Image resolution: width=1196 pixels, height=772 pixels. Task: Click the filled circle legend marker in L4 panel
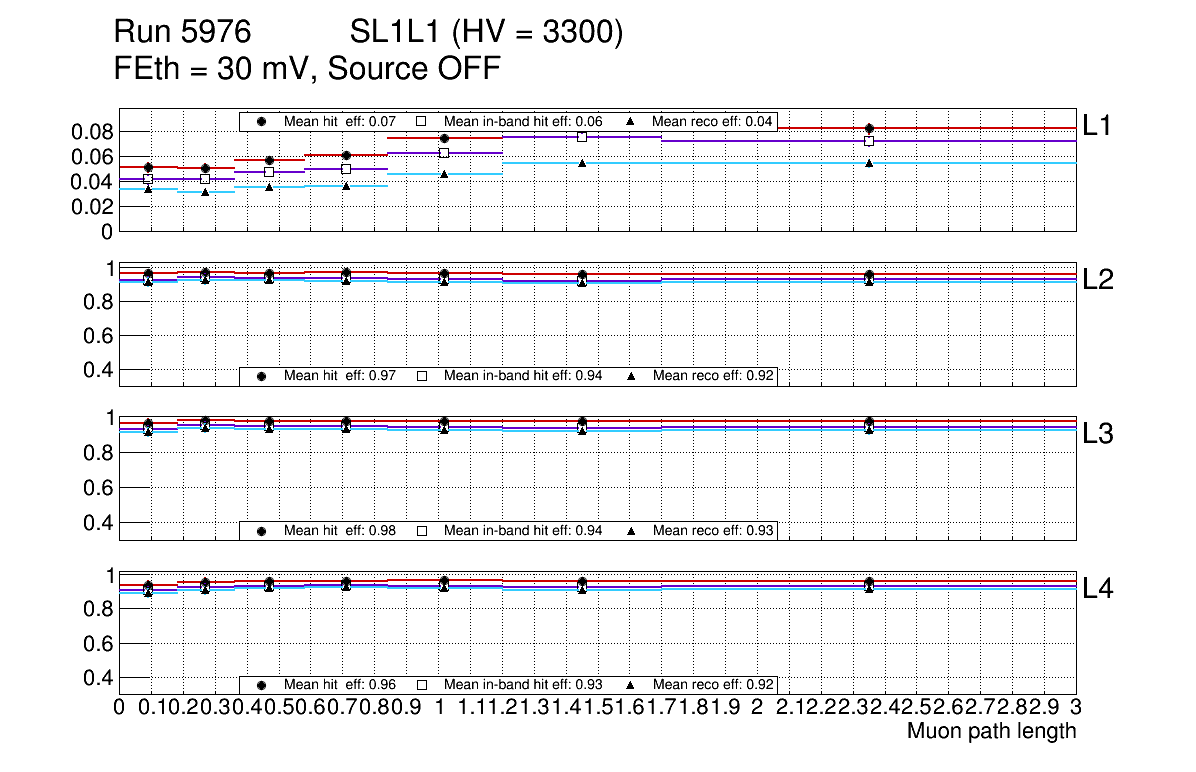pos(262,686)
